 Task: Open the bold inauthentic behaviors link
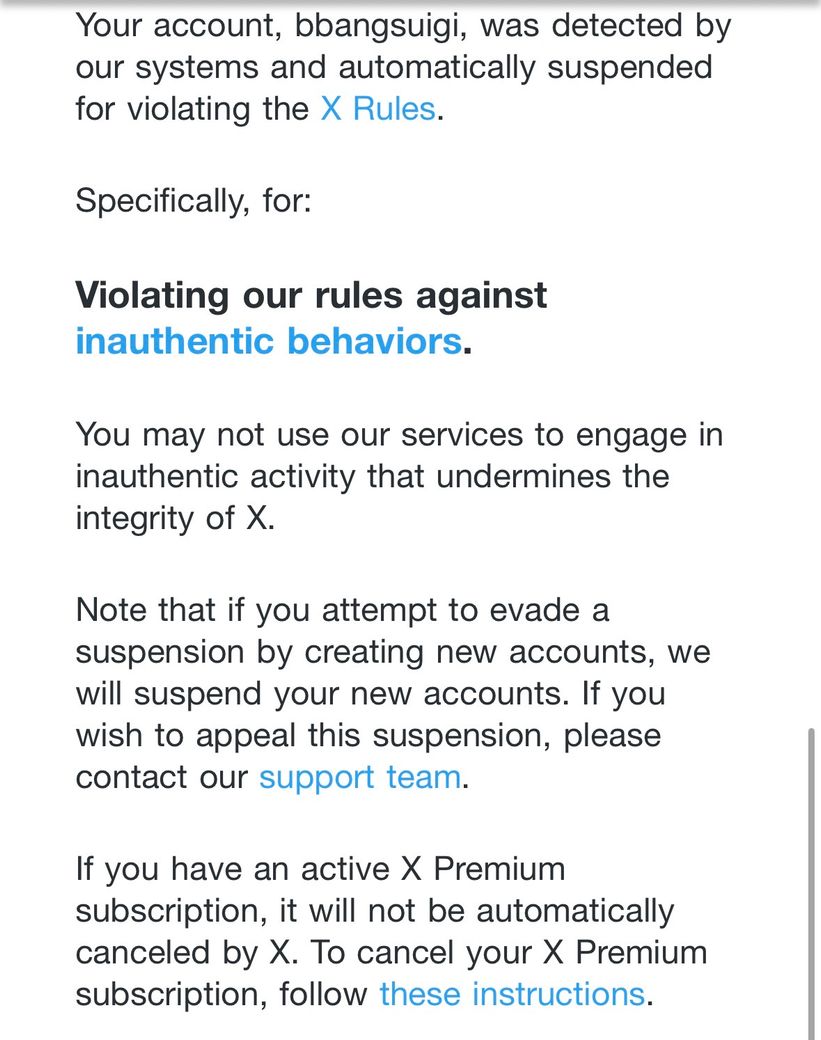[268, 341]
